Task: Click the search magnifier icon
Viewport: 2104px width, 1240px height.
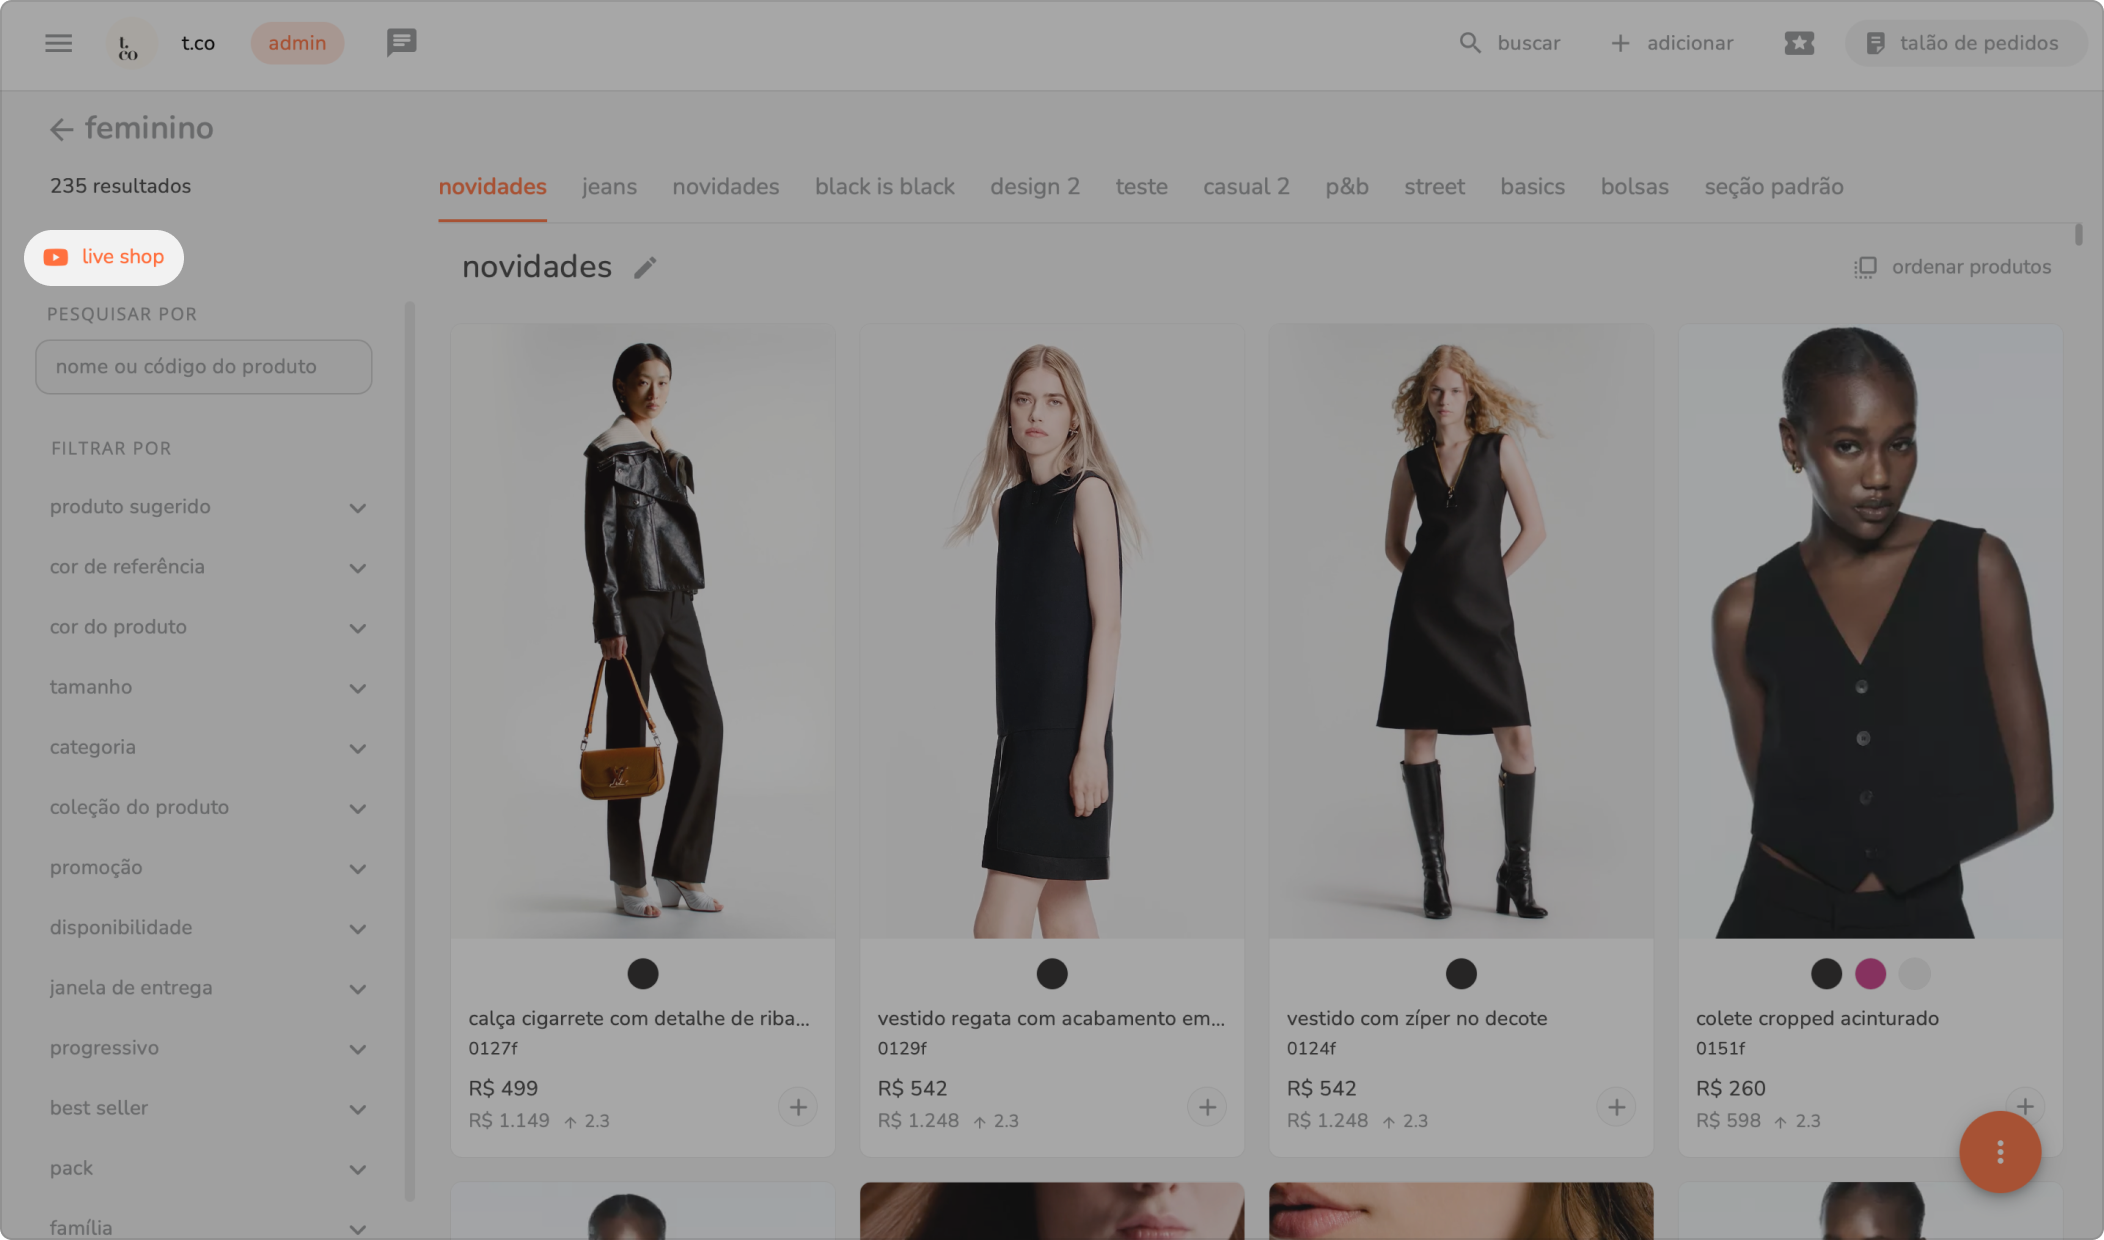Action: click(1469, 43)
